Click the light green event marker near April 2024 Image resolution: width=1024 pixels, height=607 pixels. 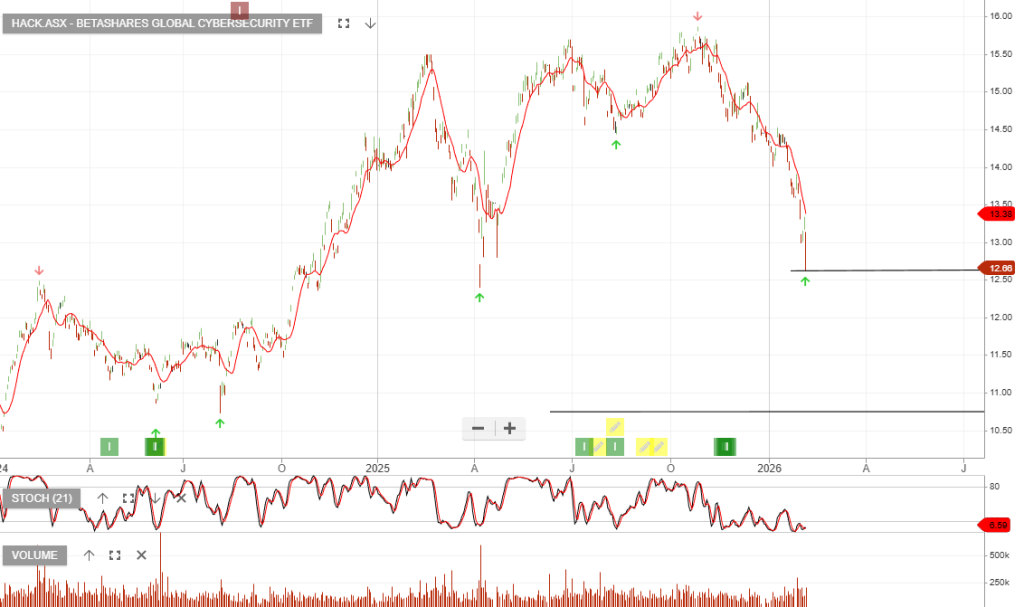(x=109, y=446)
